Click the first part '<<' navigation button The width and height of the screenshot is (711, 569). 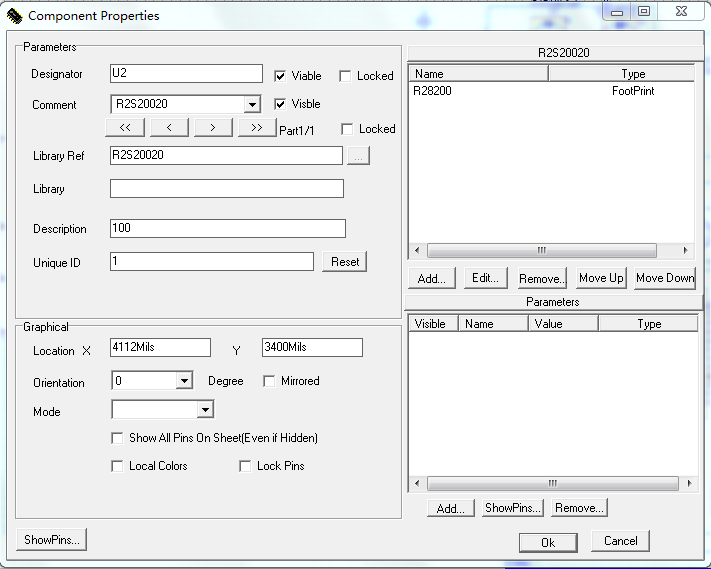(125, 128)
